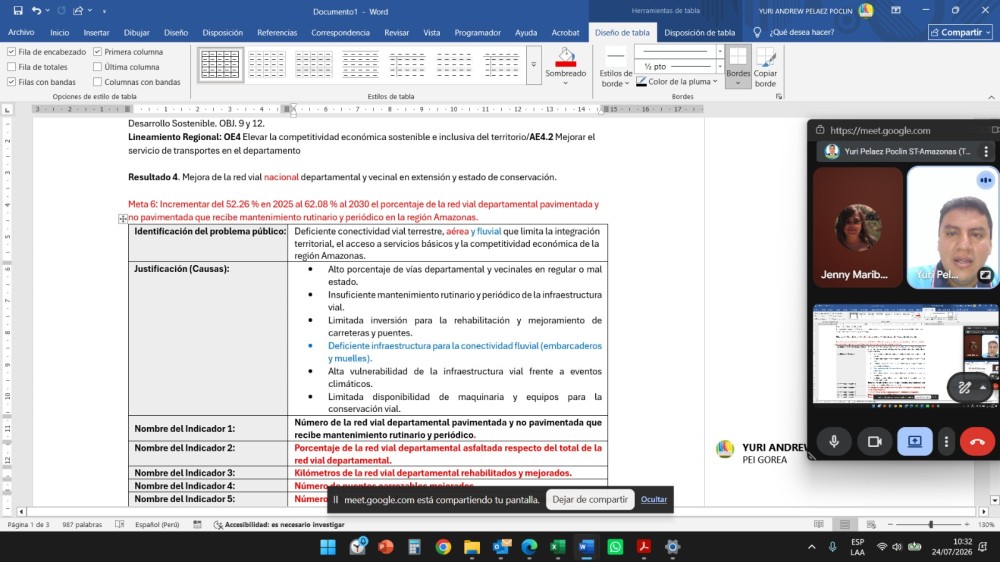The height and width of the screenshot is (562, 1000).
Task: Undo the last action in the title bar
Action: [x=36, y=11]
